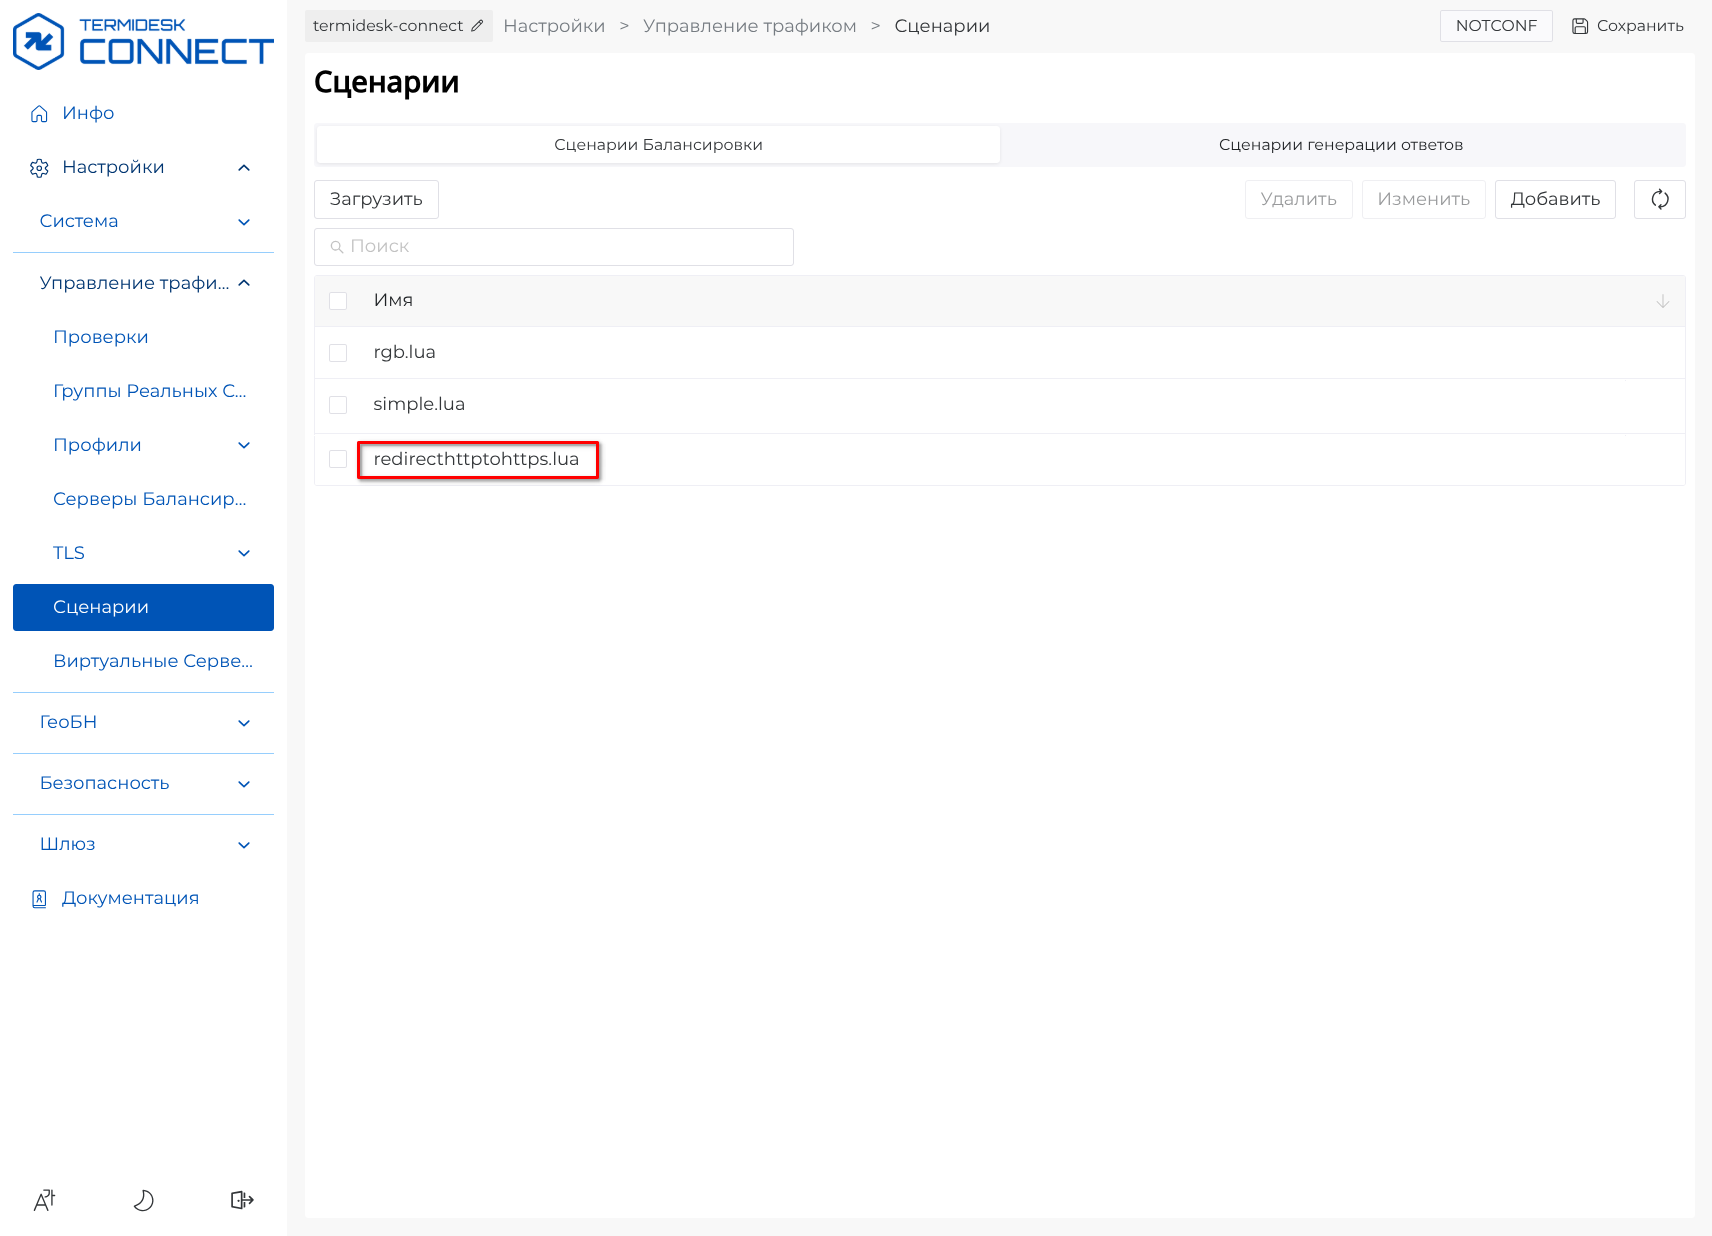Click the refresh icon button
This screenshot has height=1236, width=1712.
coord(1659,199)
